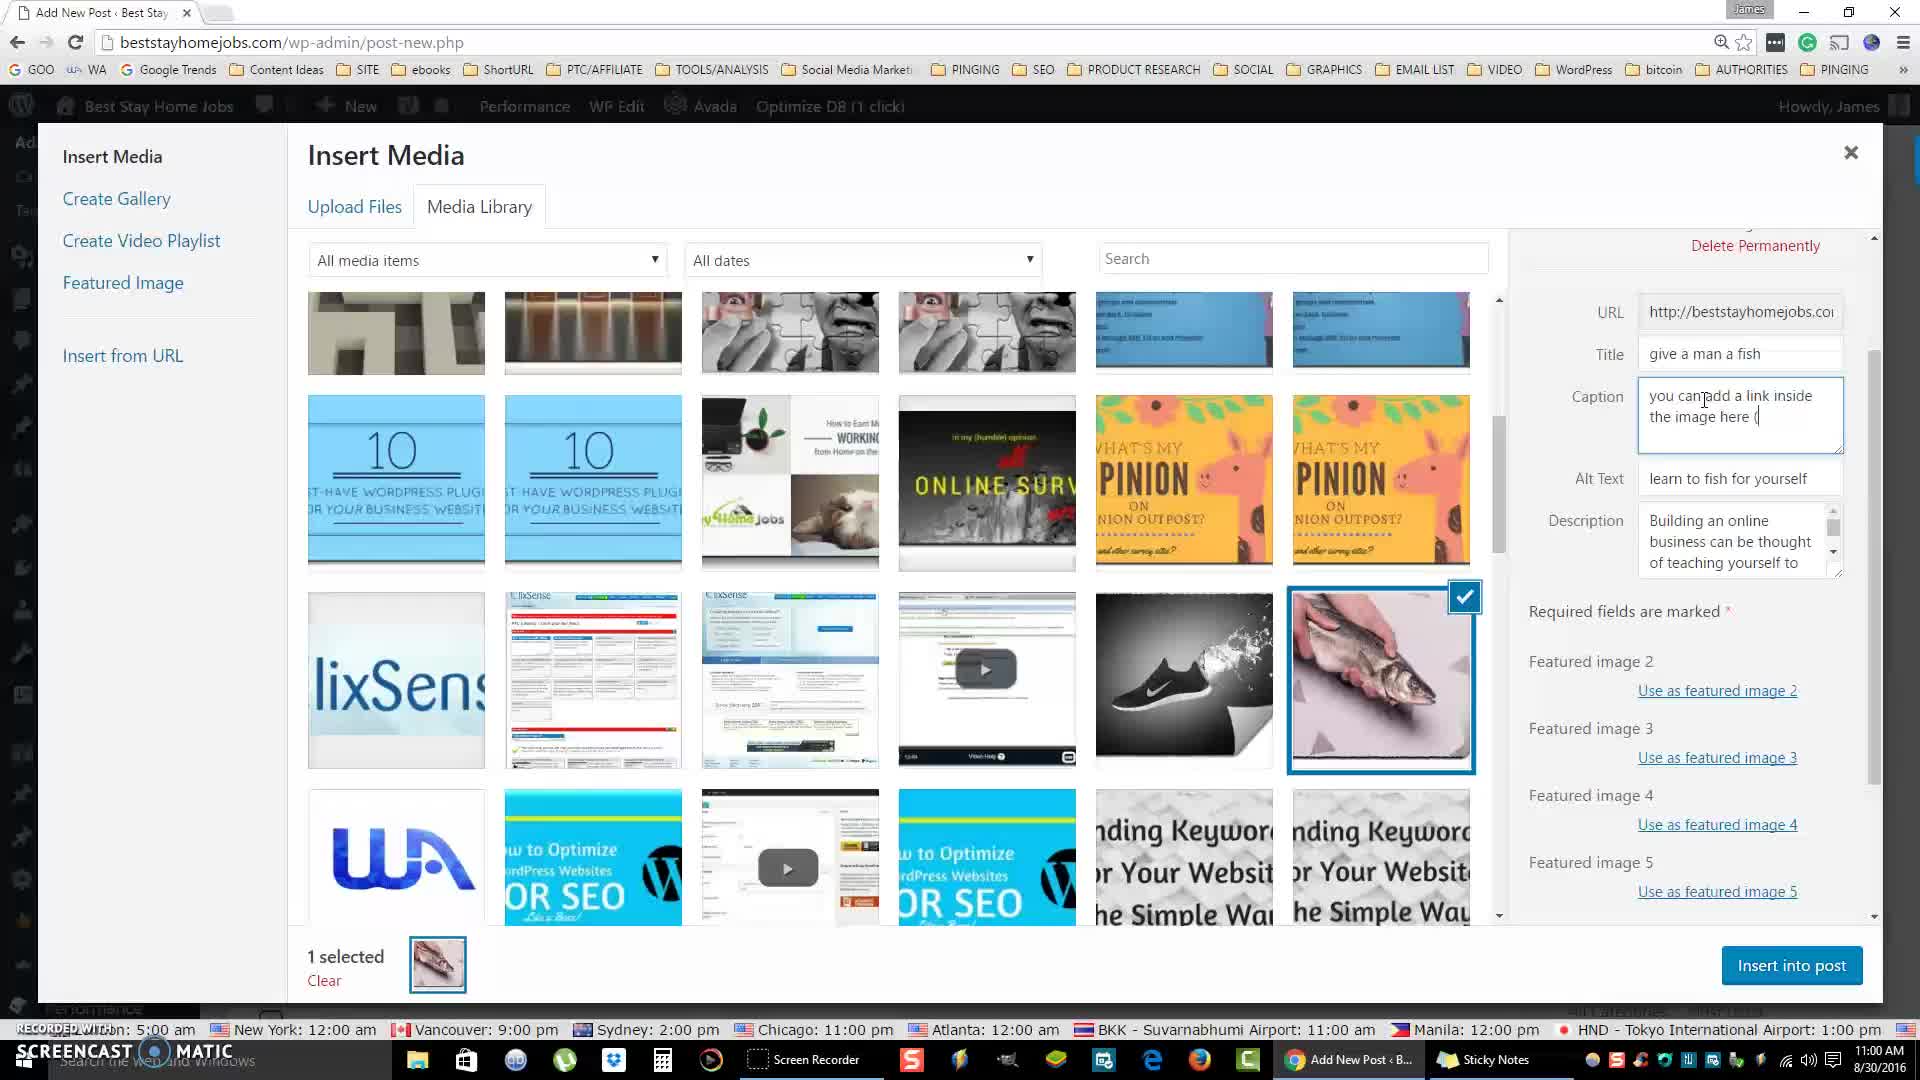This screenshot has width=1920, height=1080.
Task: Bookmark page with the star icon
Action: pyautogui.click(x=1744, y=42)
